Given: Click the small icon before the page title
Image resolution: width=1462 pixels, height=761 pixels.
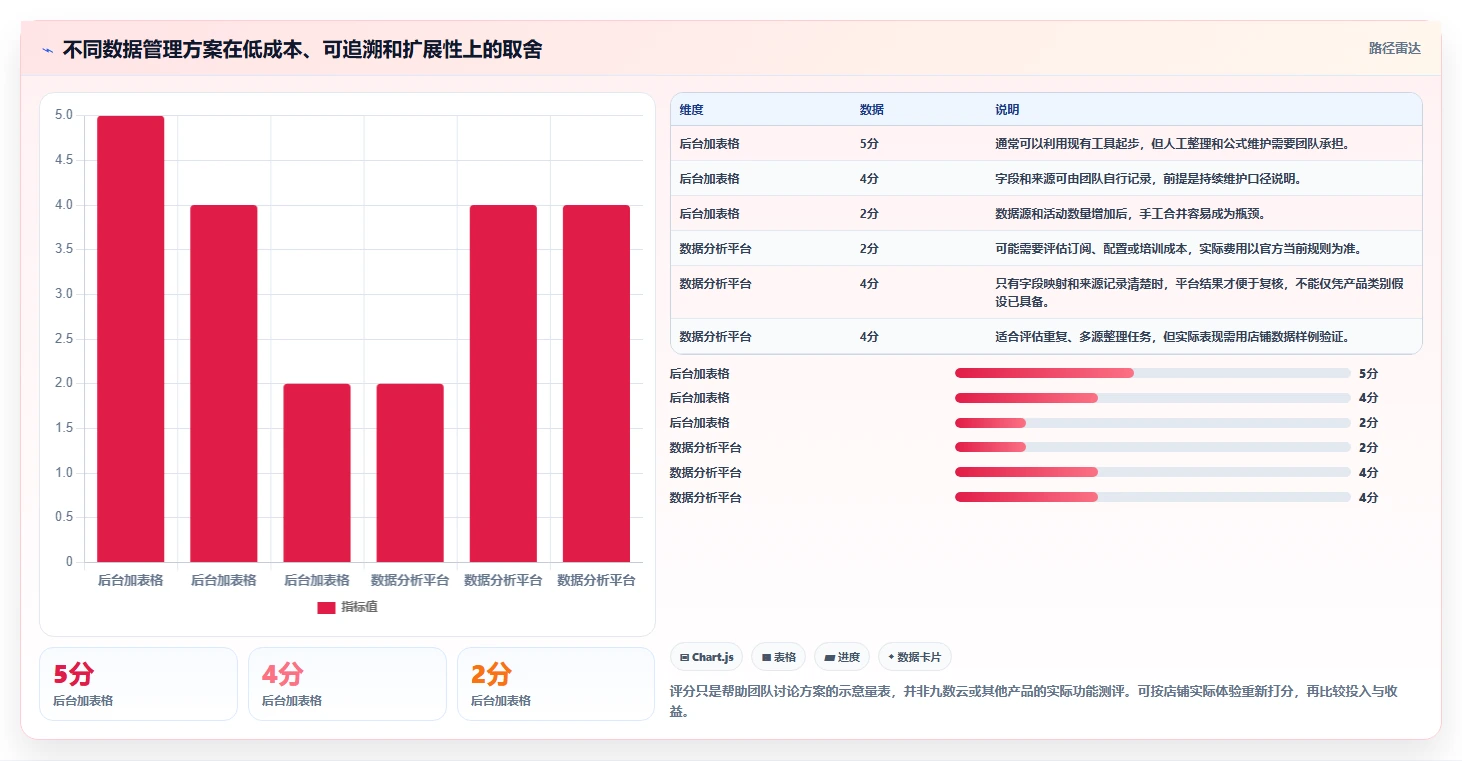Looking at the screenshot, I should coord(47,50).
